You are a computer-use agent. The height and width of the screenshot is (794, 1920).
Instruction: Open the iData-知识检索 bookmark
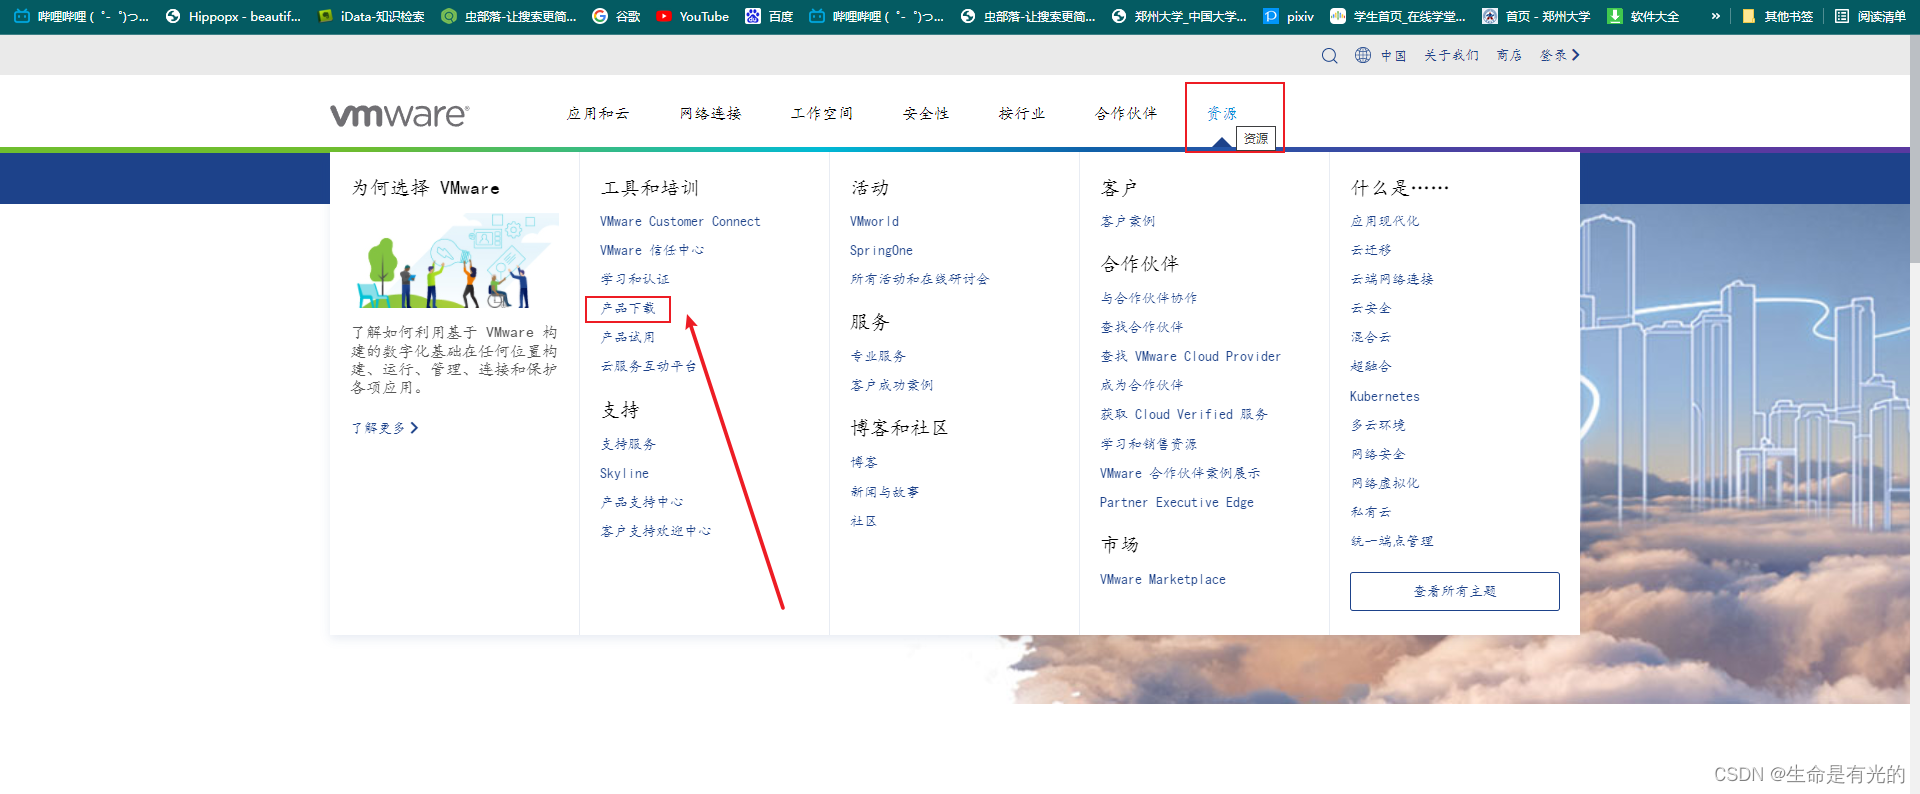(x=371, y=16)
